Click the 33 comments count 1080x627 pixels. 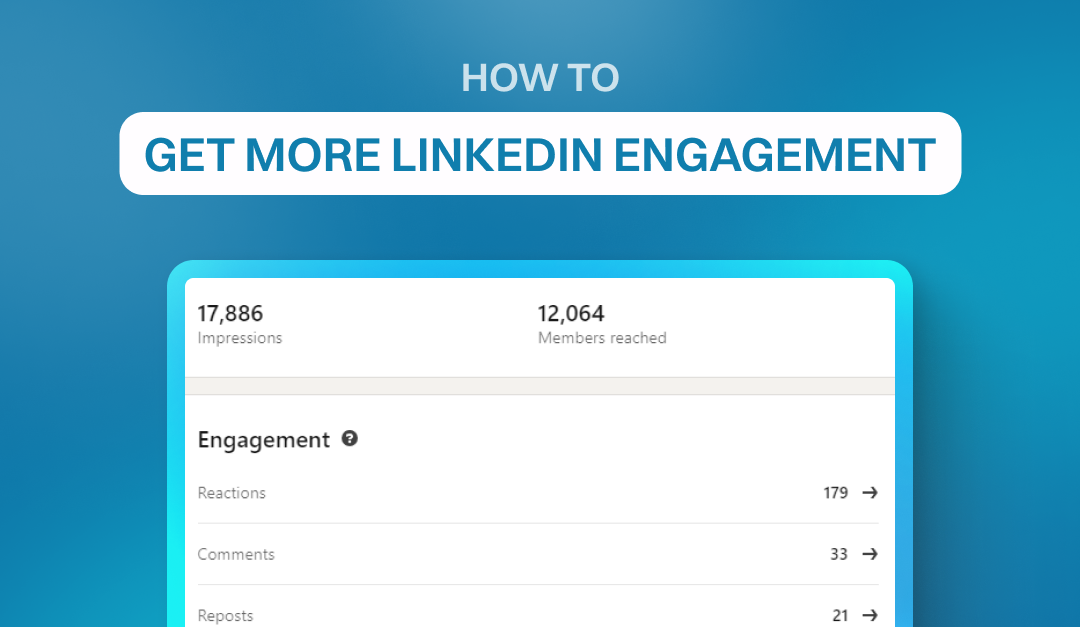click(x=838, y=554)
